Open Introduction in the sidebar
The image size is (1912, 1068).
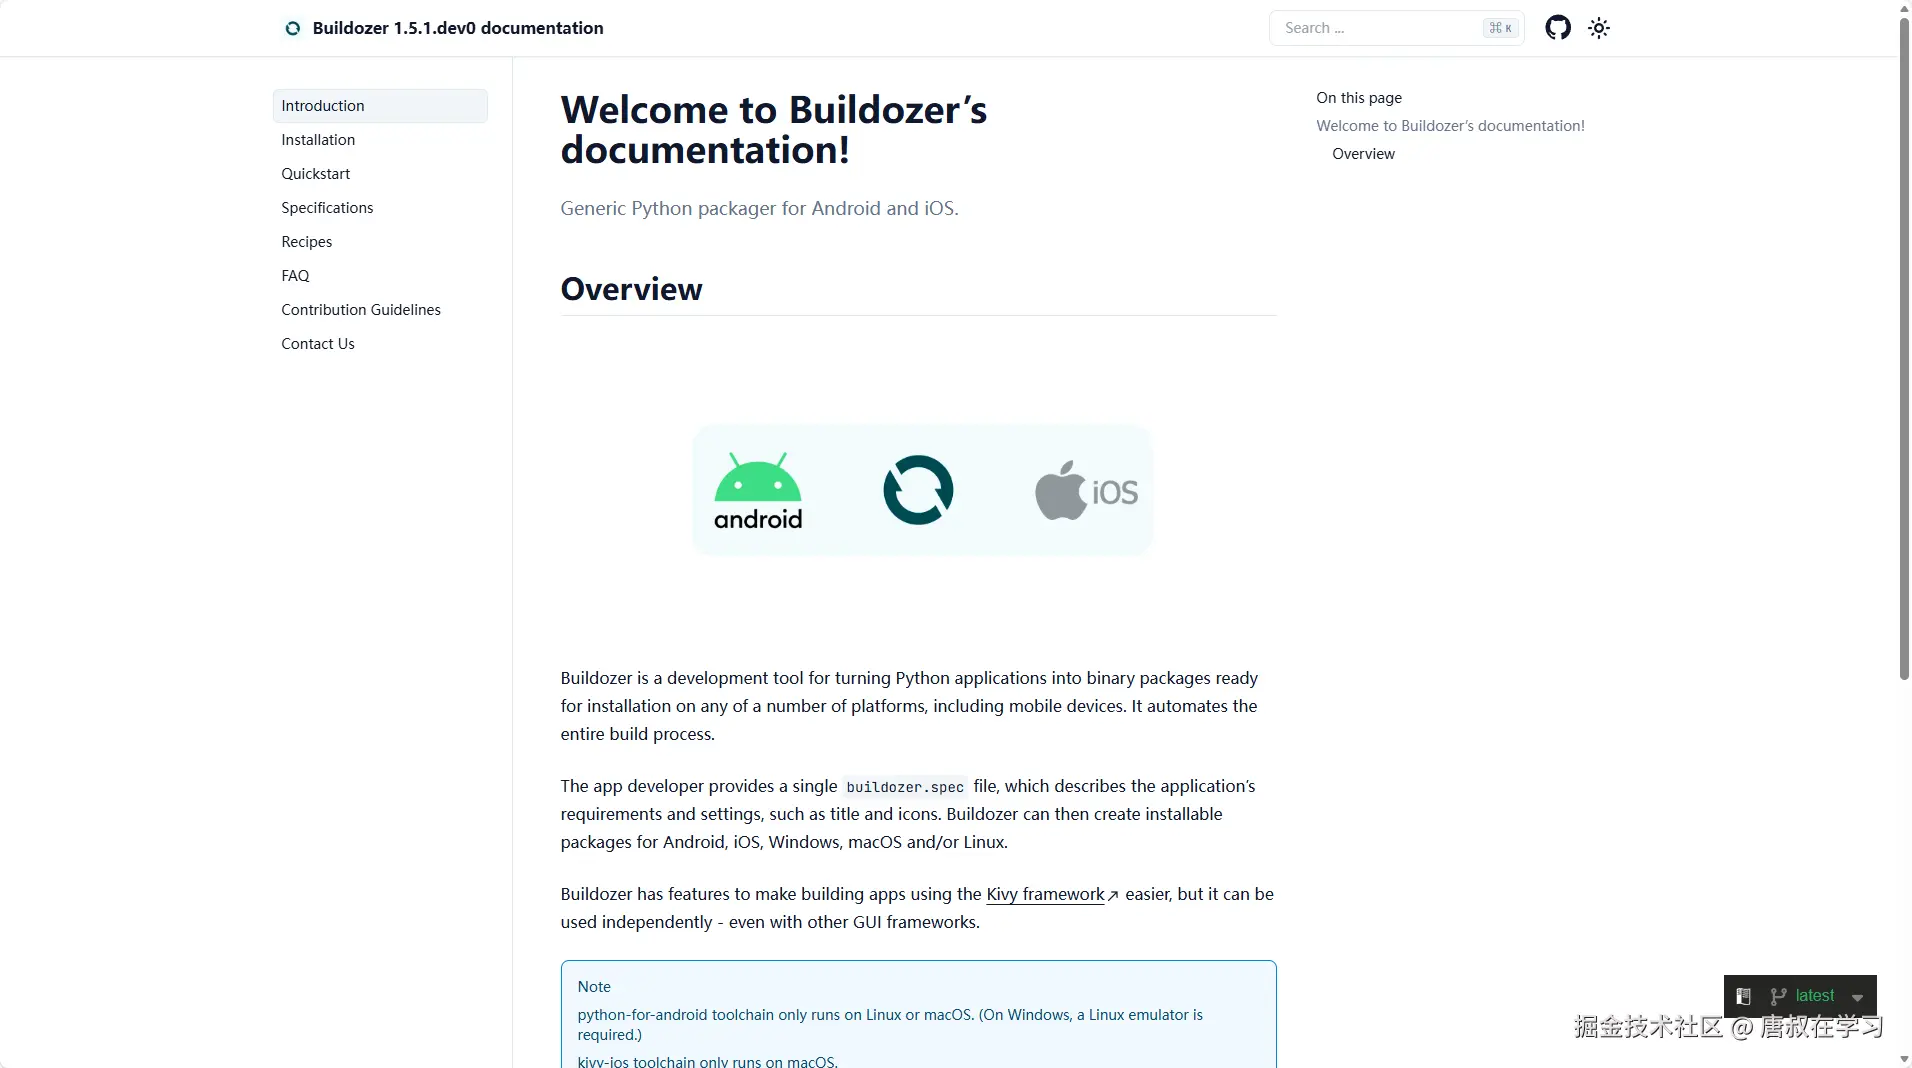[380, 106]
